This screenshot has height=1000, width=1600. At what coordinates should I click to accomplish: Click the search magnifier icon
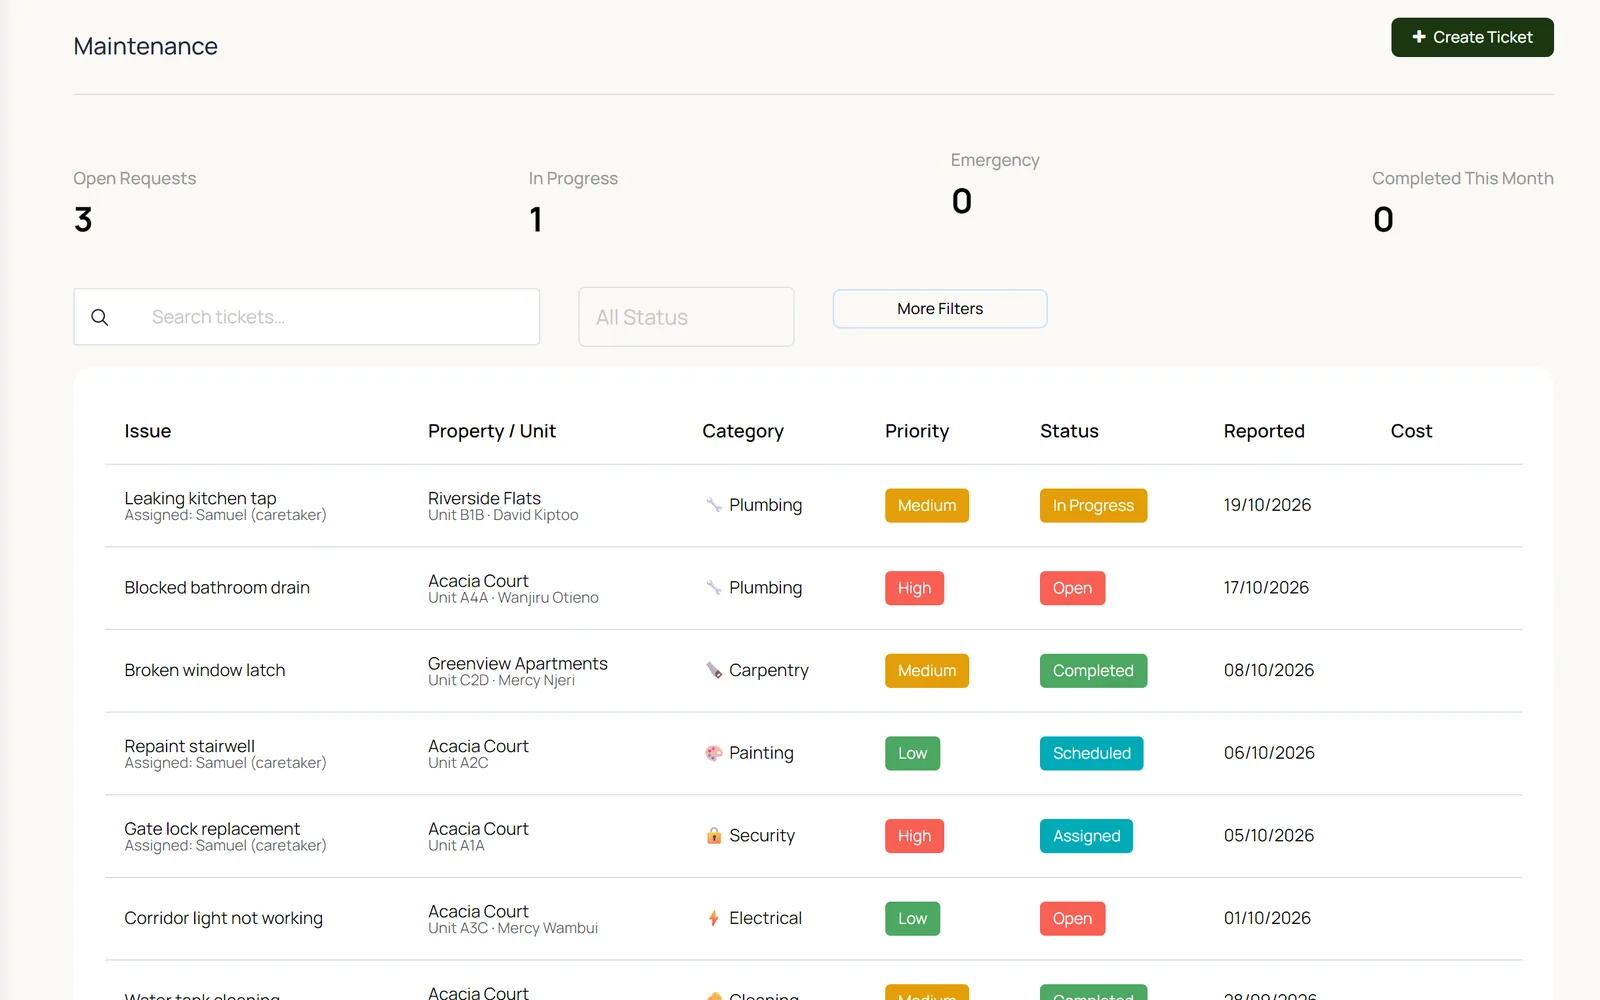[x=100, y=317]
